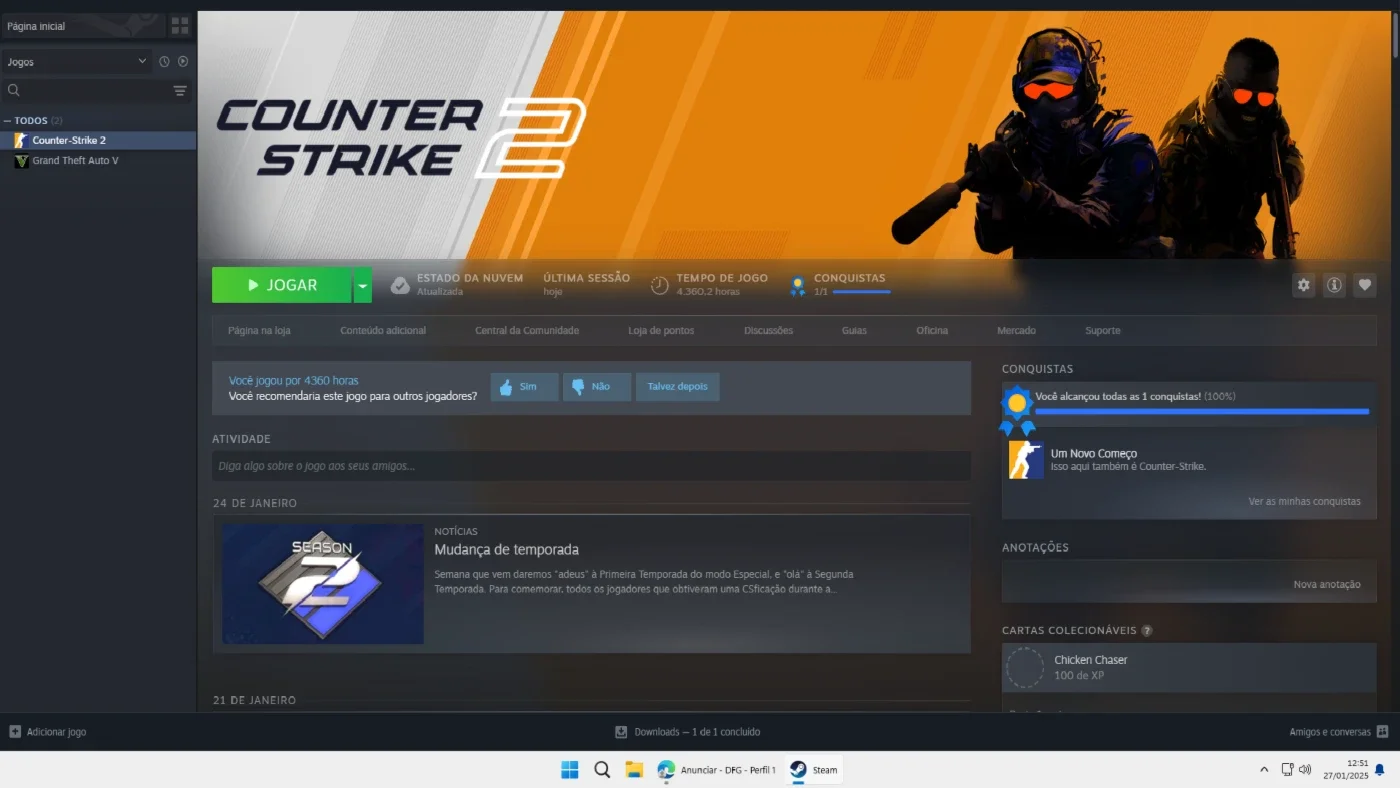
Task: Click the trading cards help question icon
Action: tap(1147, 631)
